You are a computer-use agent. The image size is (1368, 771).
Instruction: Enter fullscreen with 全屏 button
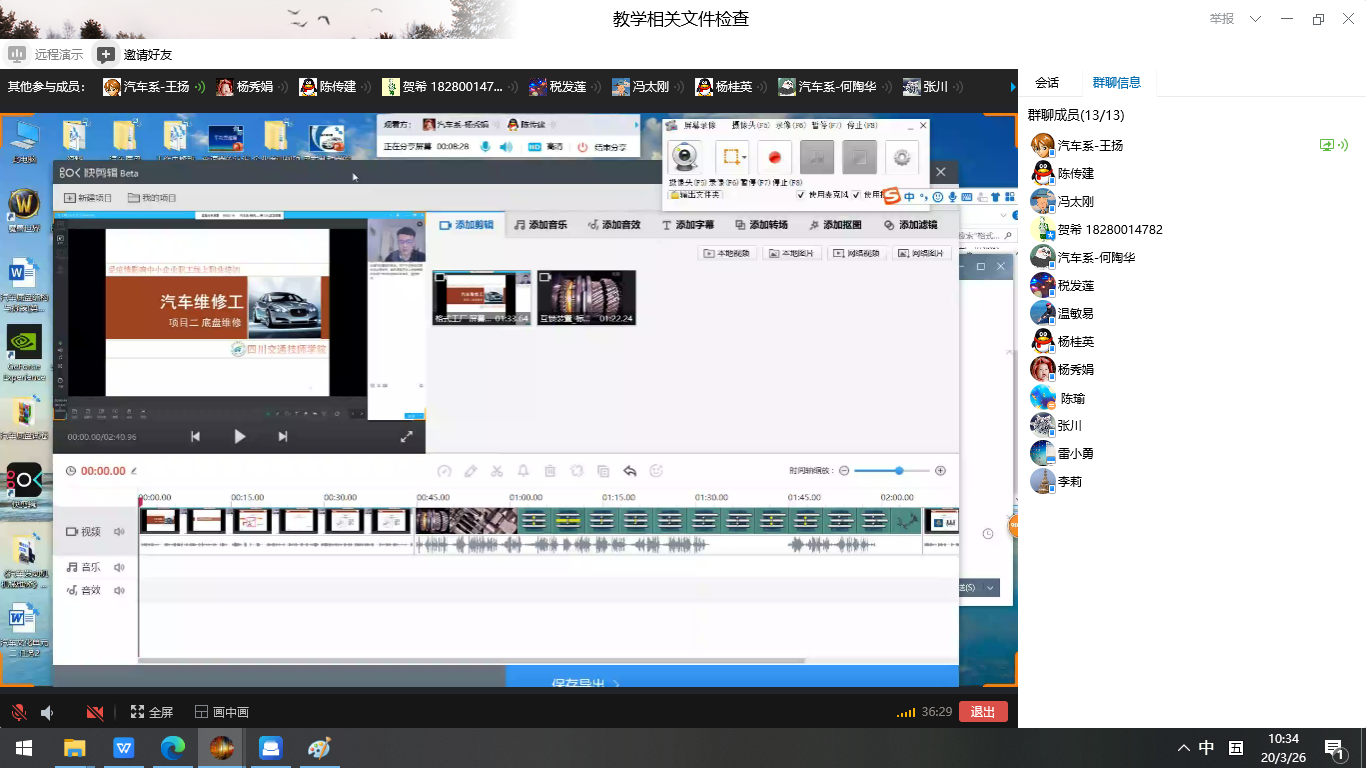pyautogui.click(x=151, y=712)
